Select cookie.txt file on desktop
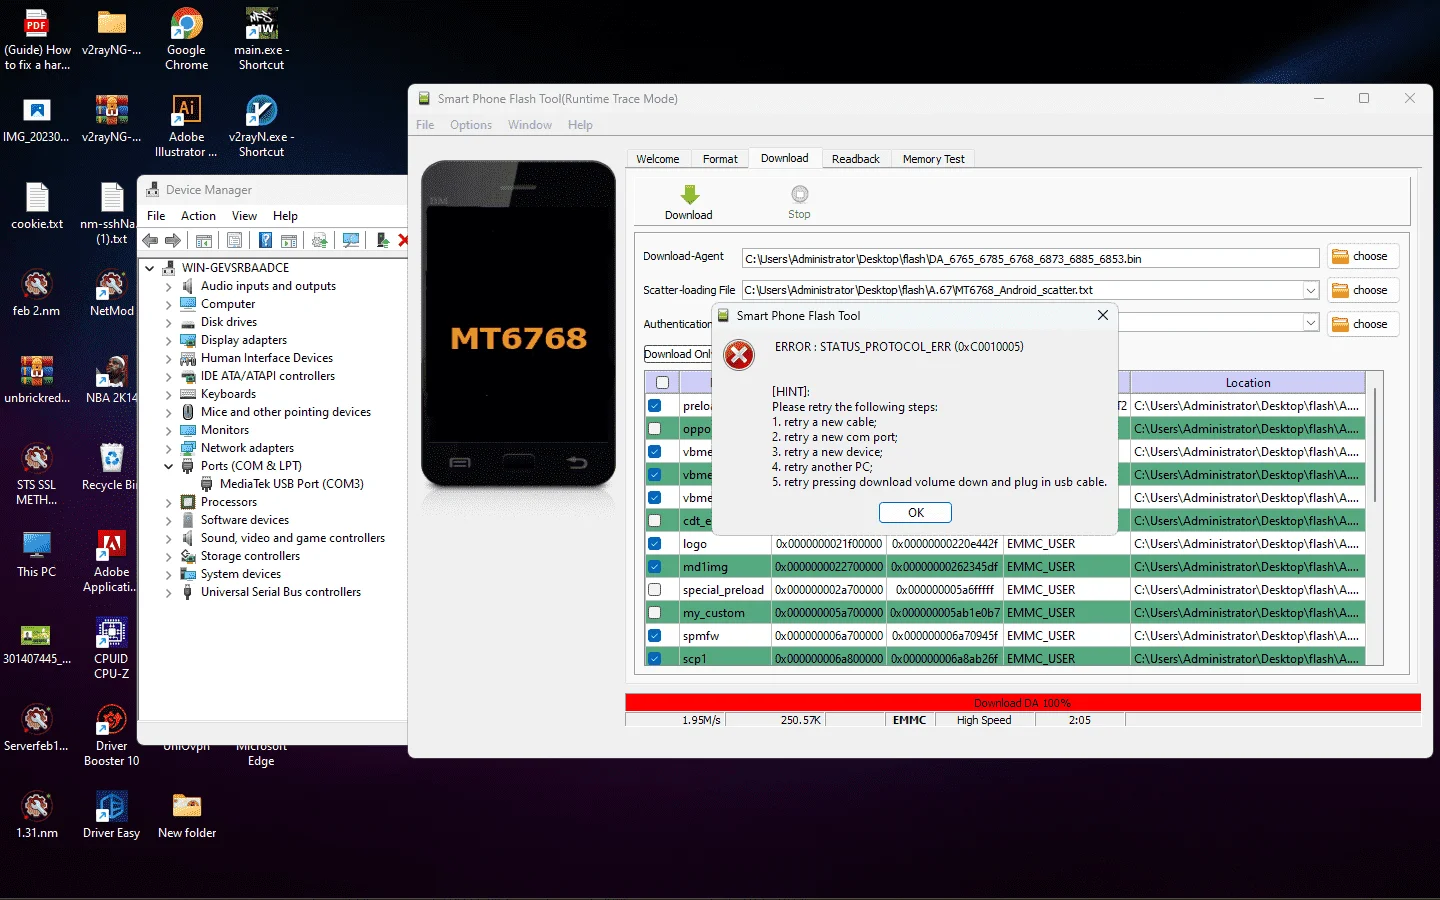 37,207
